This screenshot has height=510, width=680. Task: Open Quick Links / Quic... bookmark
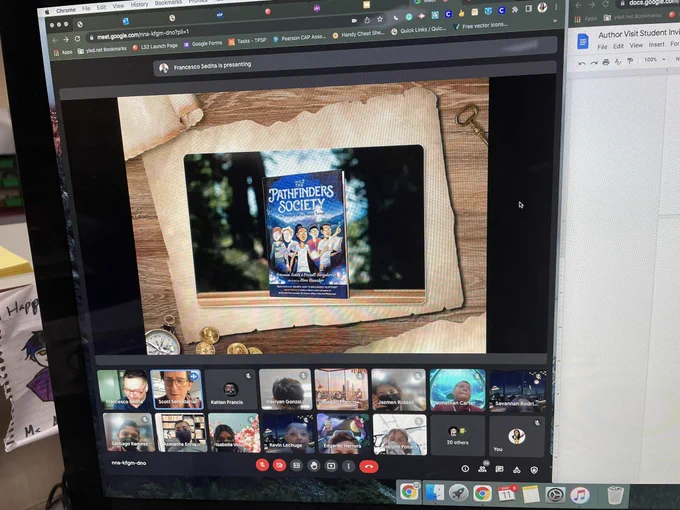pyautogui.click(x=419, y=30)
